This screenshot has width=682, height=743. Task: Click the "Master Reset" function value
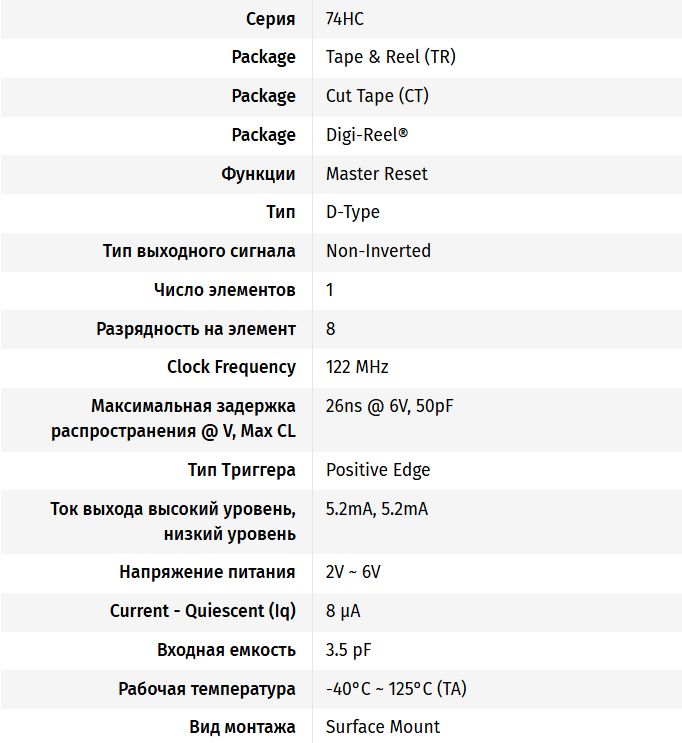pyautogui.click(x=376, y=174)
